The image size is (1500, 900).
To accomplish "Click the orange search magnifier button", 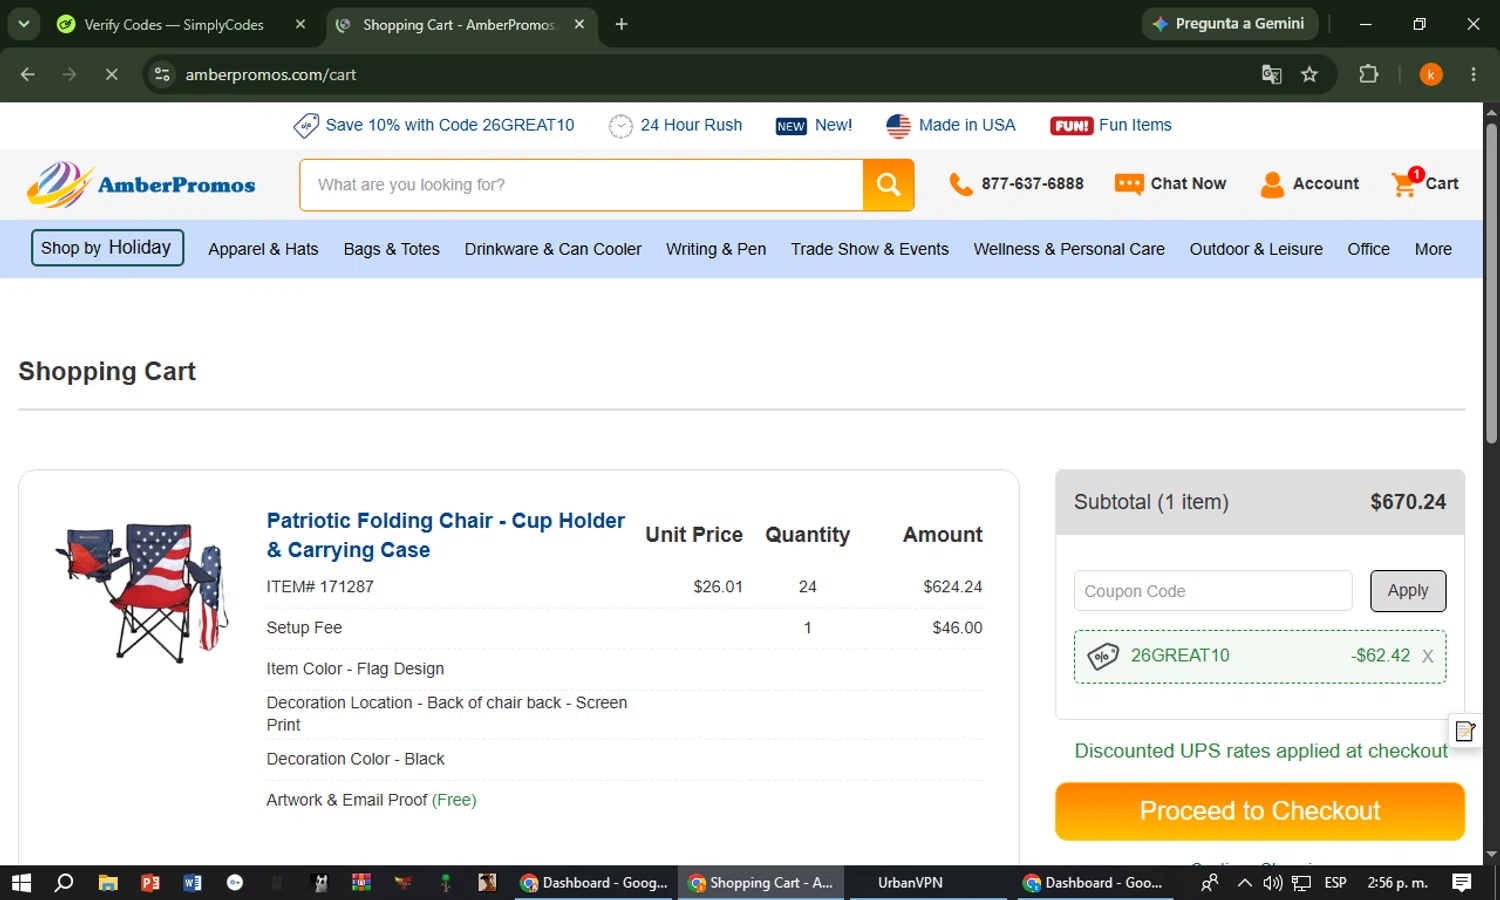I will click(888, 185).
